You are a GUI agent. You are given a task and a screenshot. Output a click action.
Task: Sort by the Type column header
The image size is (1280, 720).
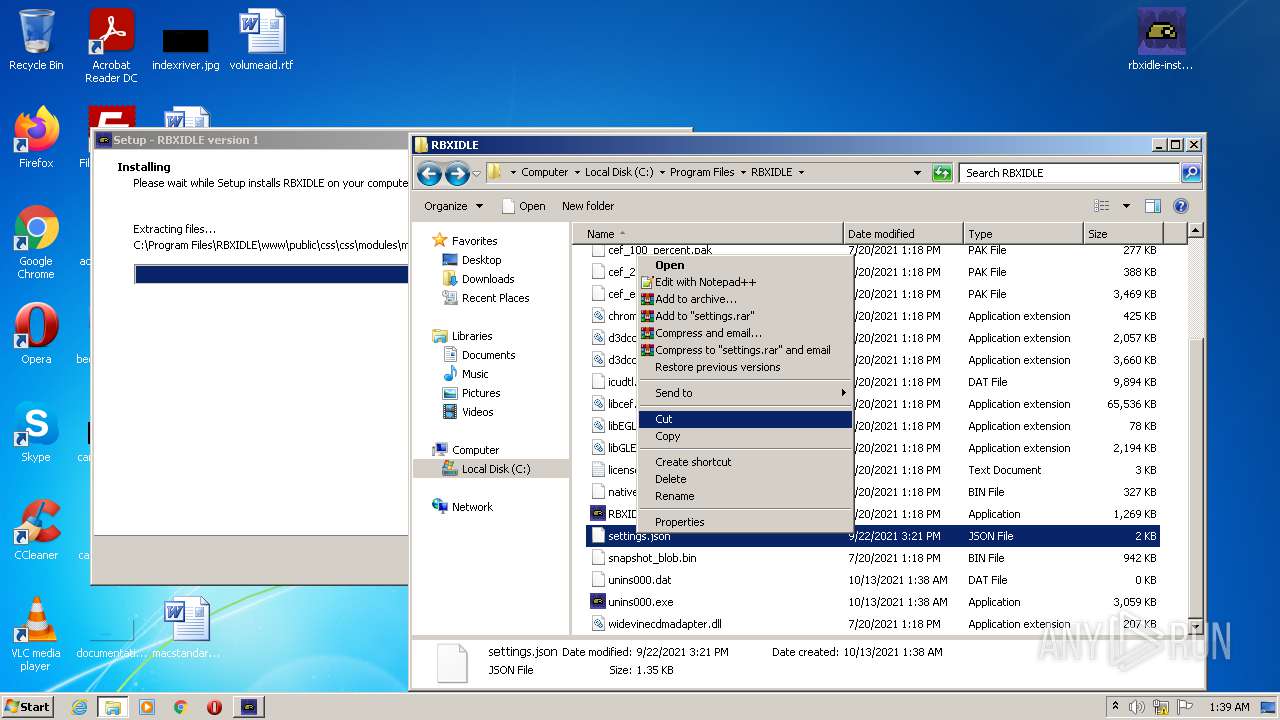pos(1023,234)
